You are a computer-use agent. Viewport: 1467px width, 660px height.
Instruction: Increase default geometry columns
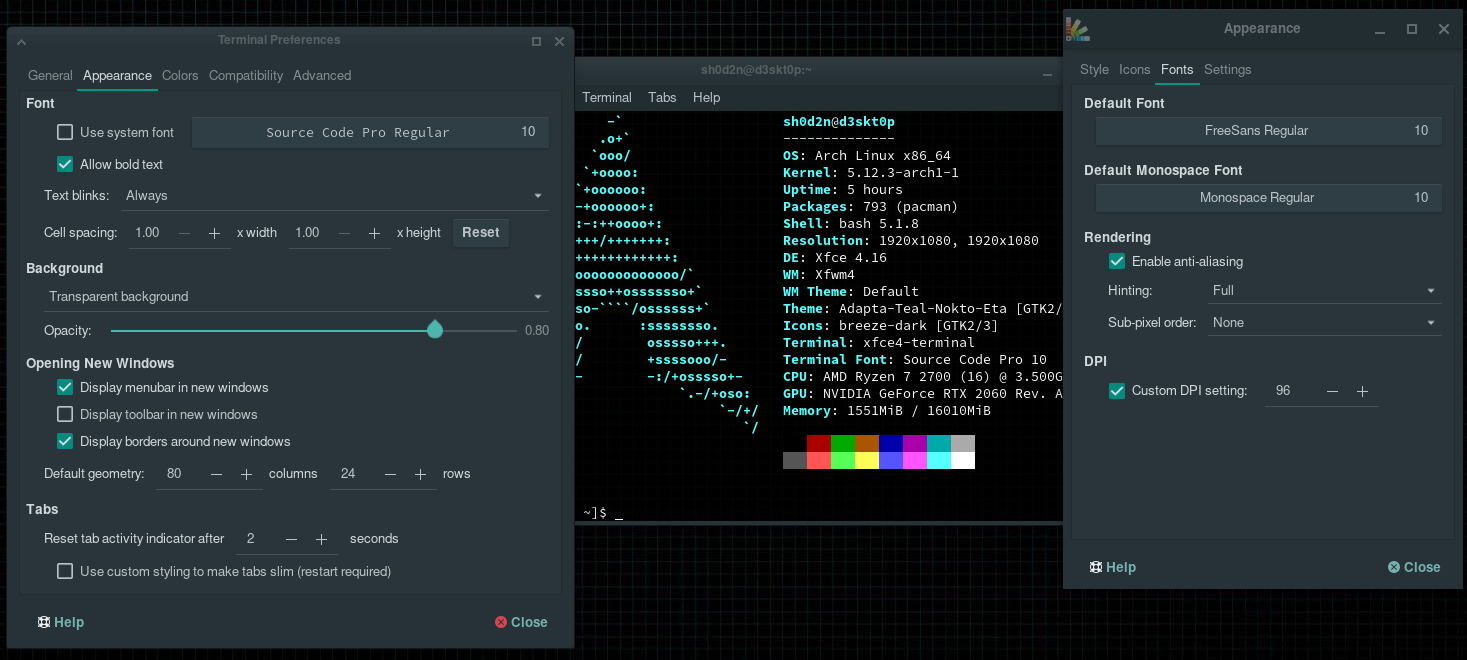[246, 474]
